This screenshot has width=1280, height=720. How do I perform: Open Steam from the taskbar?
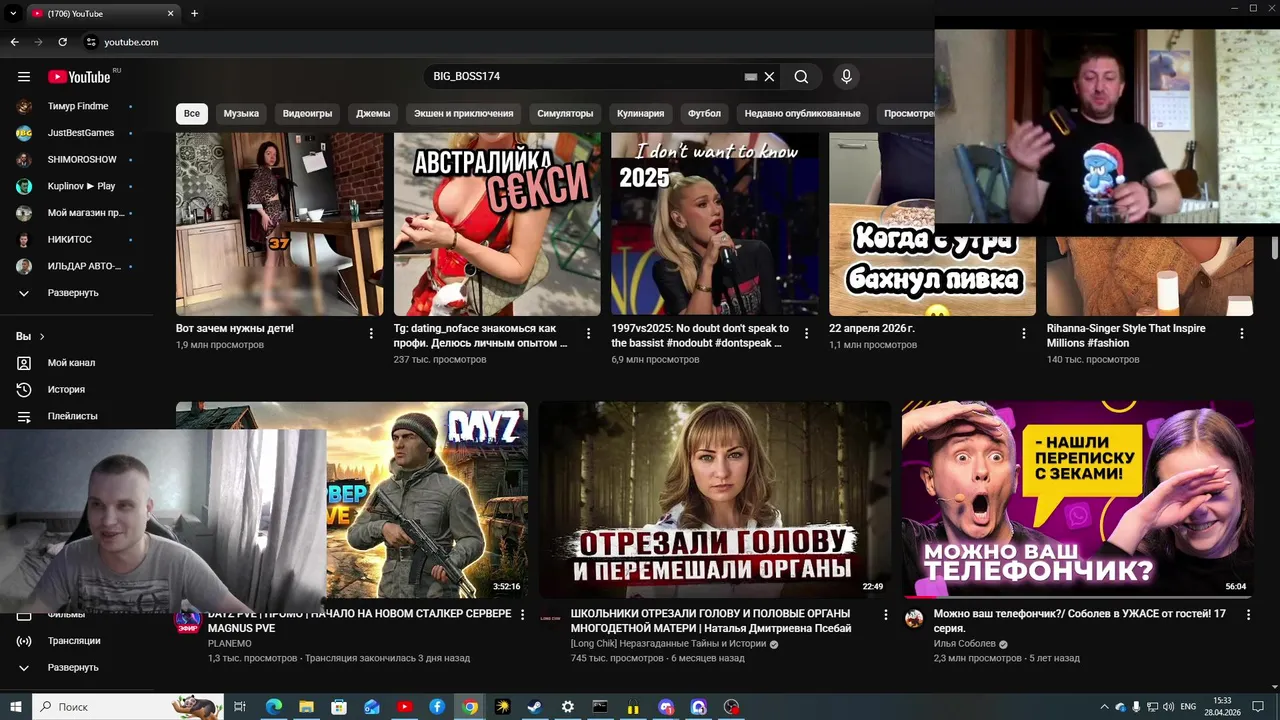coord(534,707)
